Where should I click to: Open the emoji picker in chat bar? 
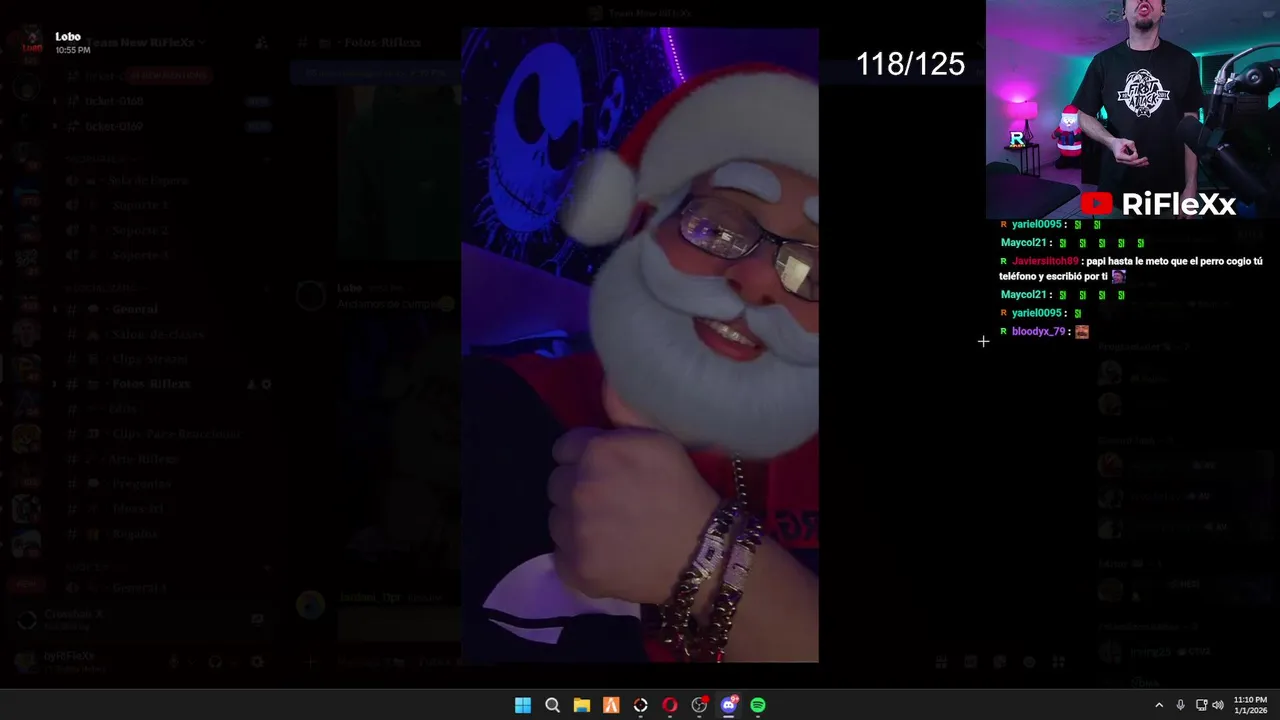1029,662
